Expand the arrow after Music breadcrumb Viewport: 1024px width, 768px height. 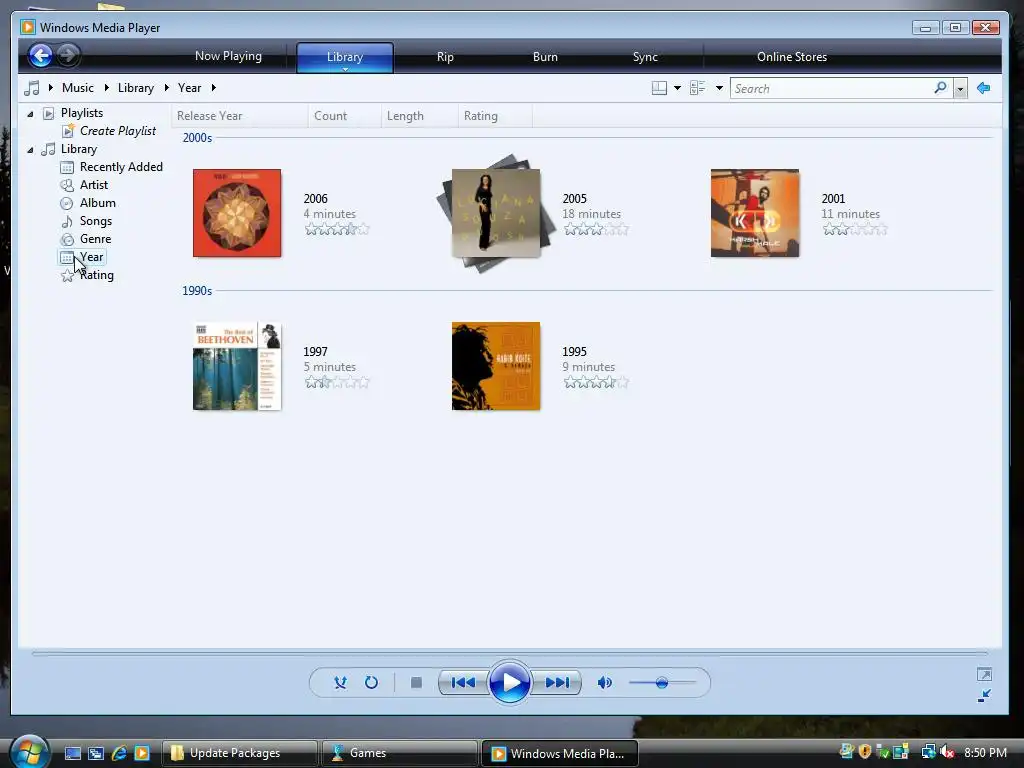tap(106, 88)
